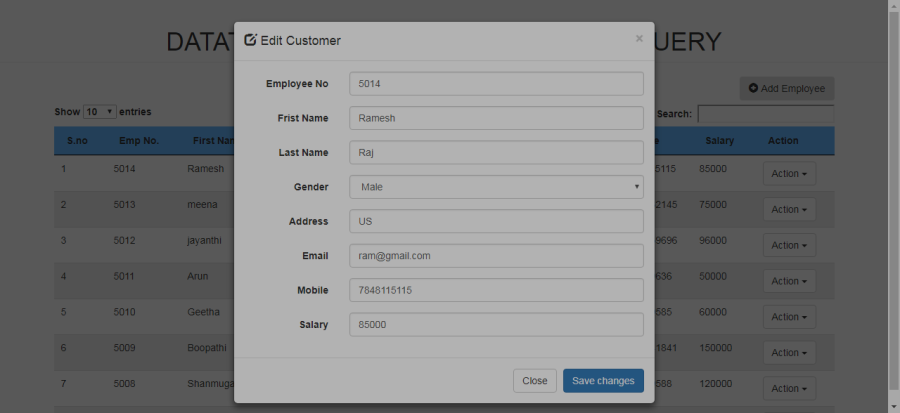Focus the Mobile input field
Screen dimensions: 900x413
click(x=496, y=290)
